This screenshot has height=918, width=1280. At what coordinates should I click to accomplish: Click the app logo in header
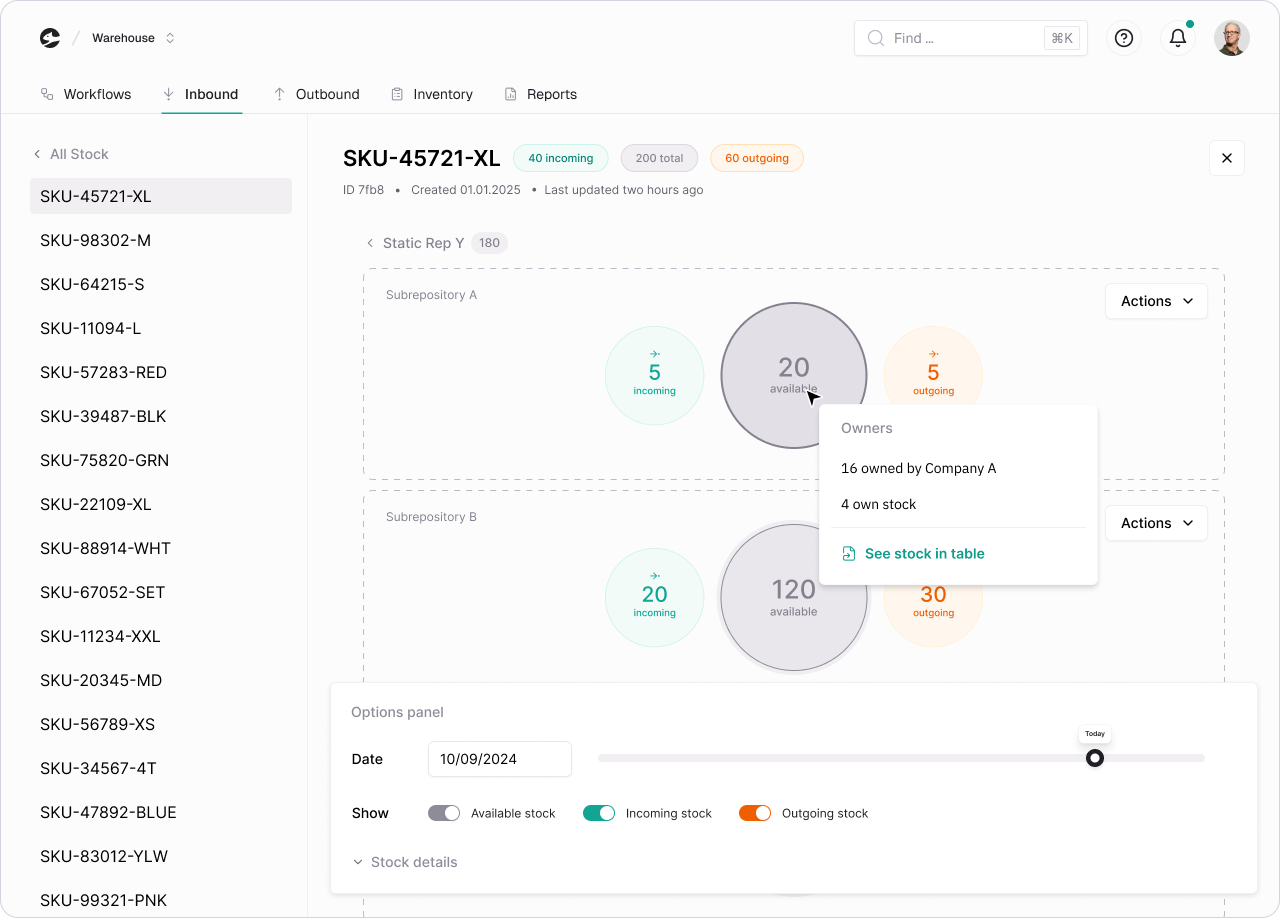point(50,38)
